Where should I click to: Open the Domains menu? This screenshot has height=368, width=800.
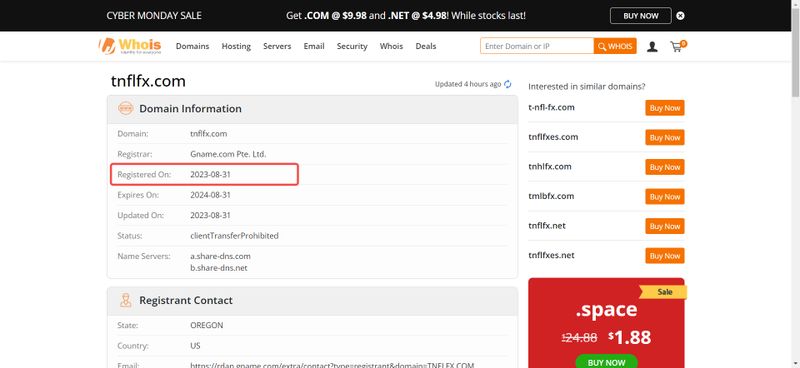point(192,46)
